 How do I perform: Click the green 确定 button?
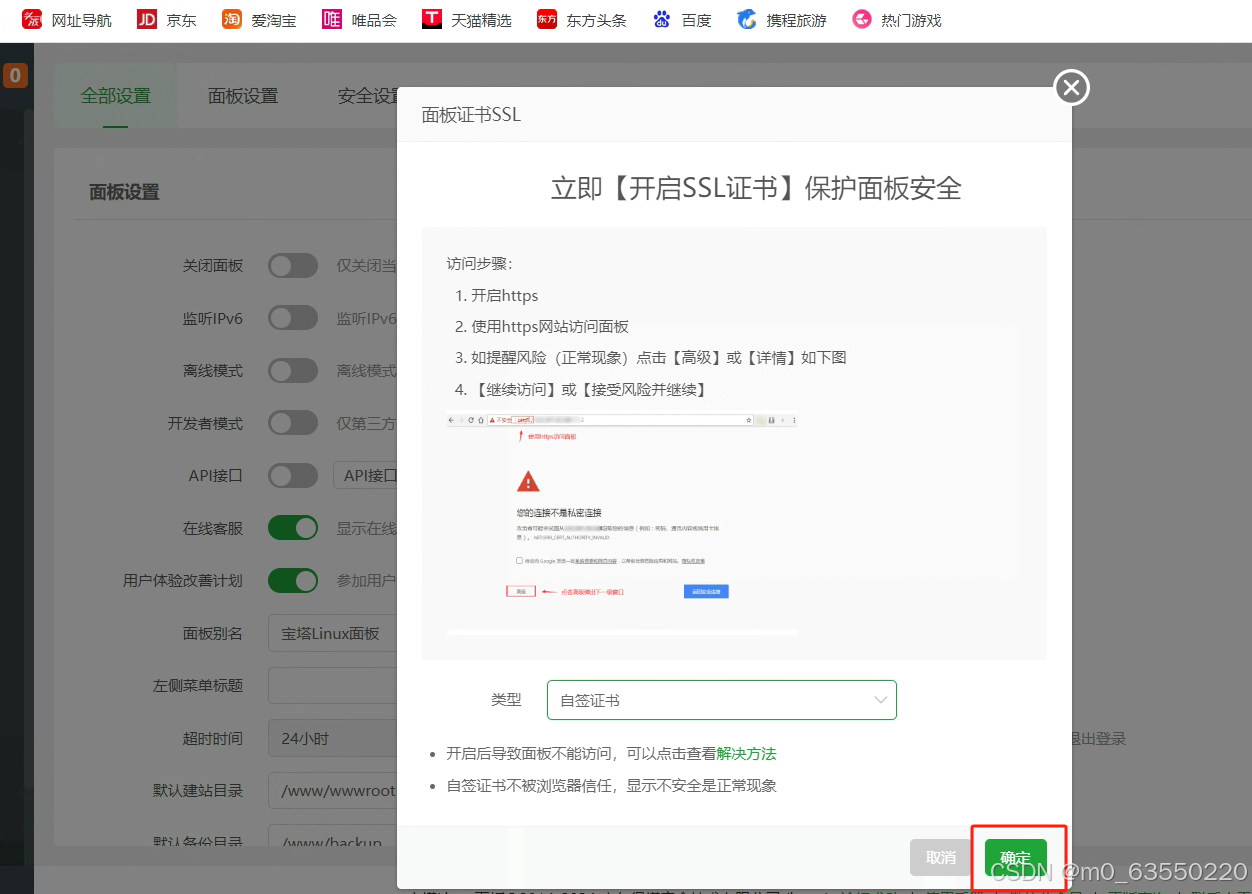(1015, 858)
